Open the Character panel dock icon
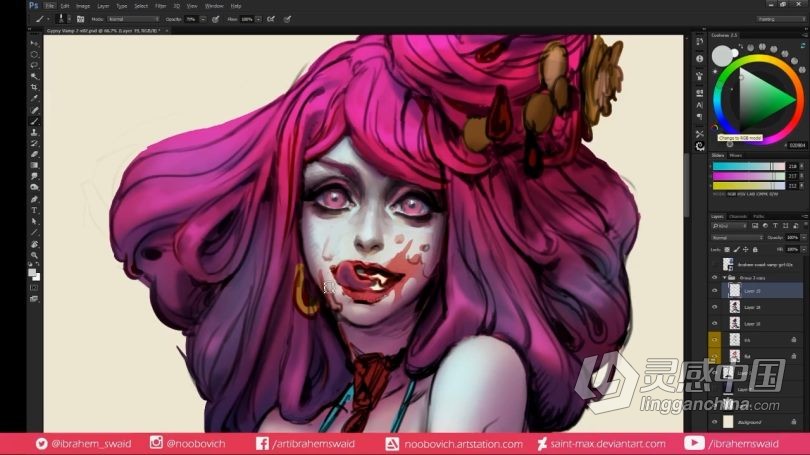 pos(699,105)
